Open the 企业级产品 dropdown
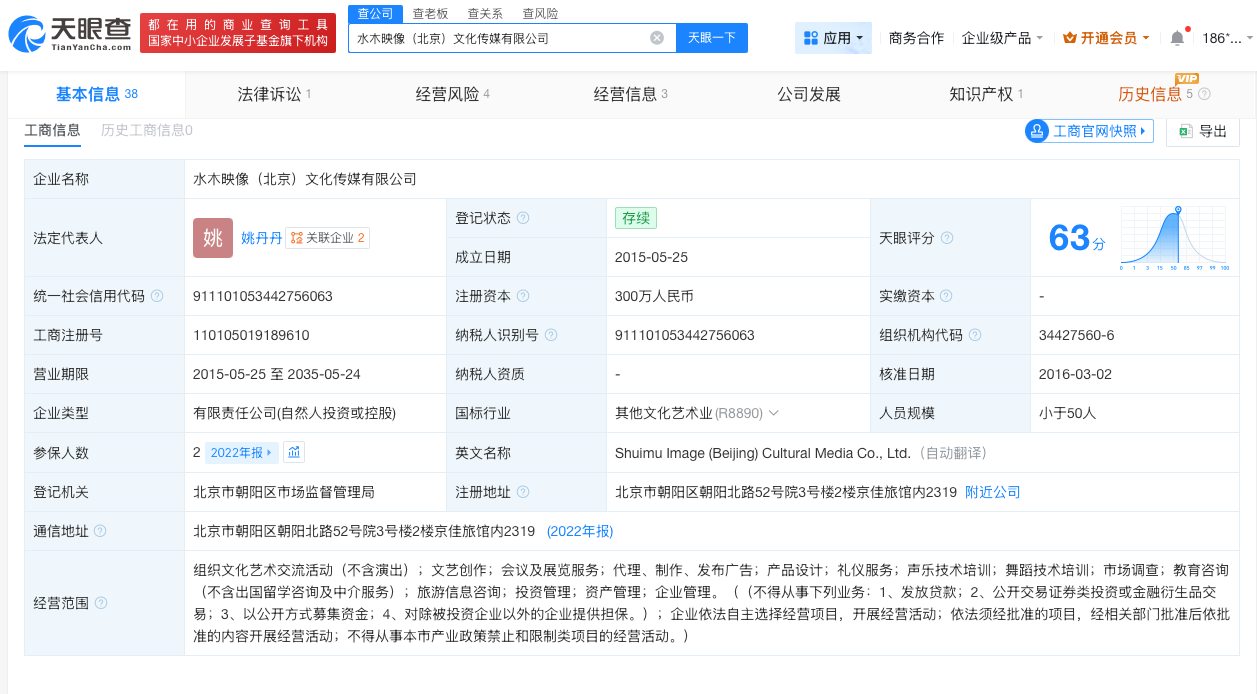Viewport: 1257px width, 694px height. tap(1001, 37)
